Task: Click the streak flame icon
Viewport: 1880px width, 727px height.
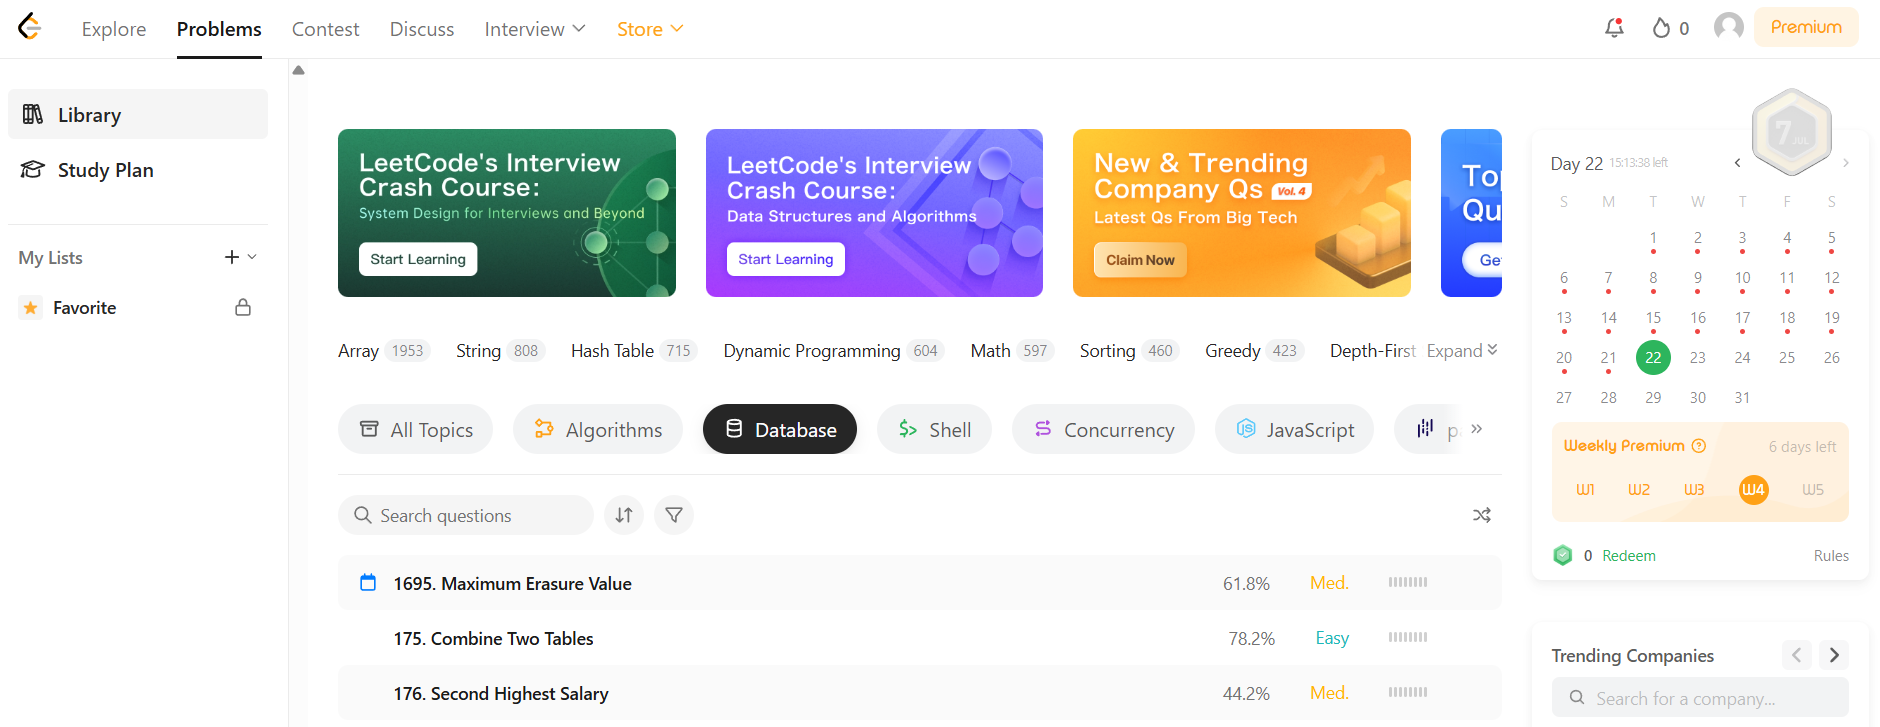Action: pos(1661,28)
